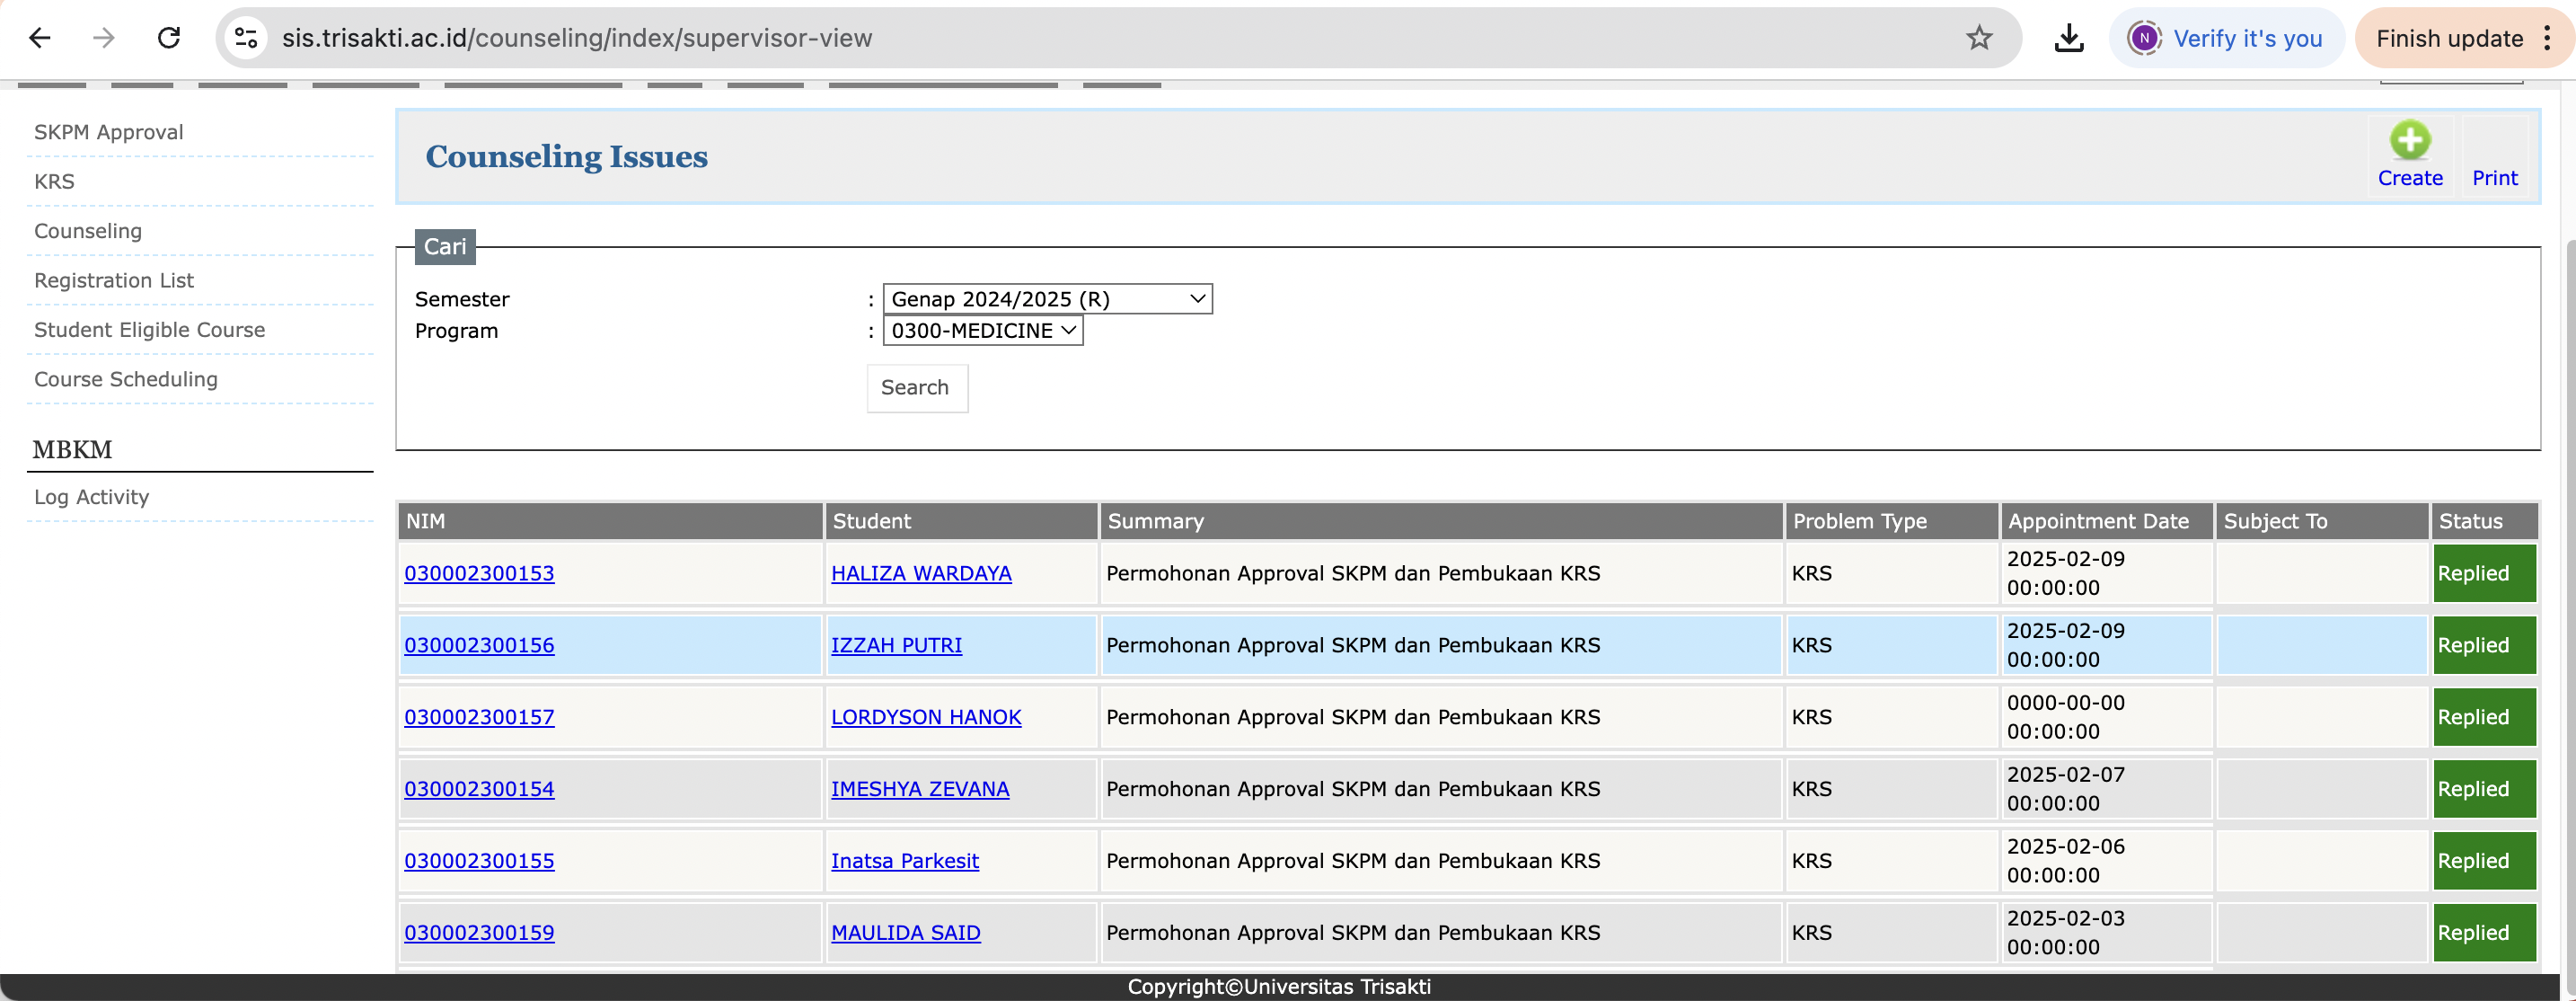Open the Semester dropdown
Viewport: 2576px width, 1001px height.
pos(1047,299)
